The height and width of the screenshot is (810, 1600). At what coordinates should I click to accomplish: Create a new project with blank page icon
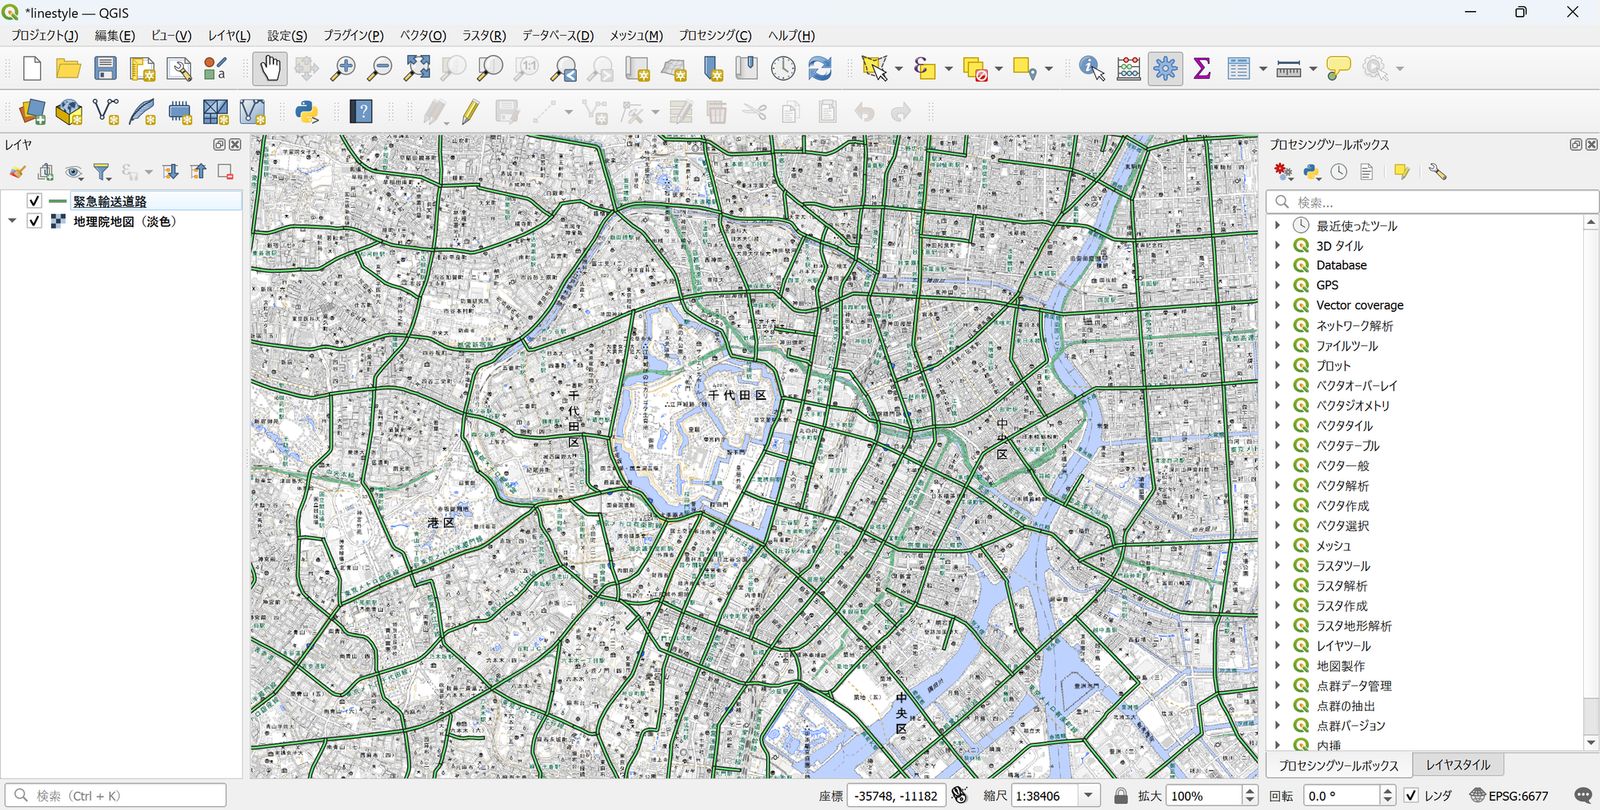pyautogui.click(x=32, y=68)
